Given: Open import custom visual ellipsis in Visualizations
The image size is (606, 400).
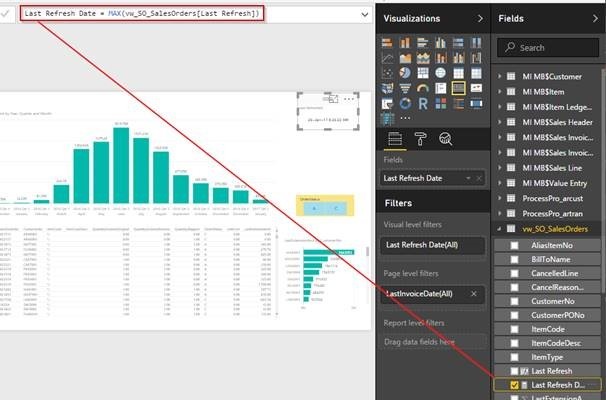Looking at the screenshot, I should click(x=405, y=118).
